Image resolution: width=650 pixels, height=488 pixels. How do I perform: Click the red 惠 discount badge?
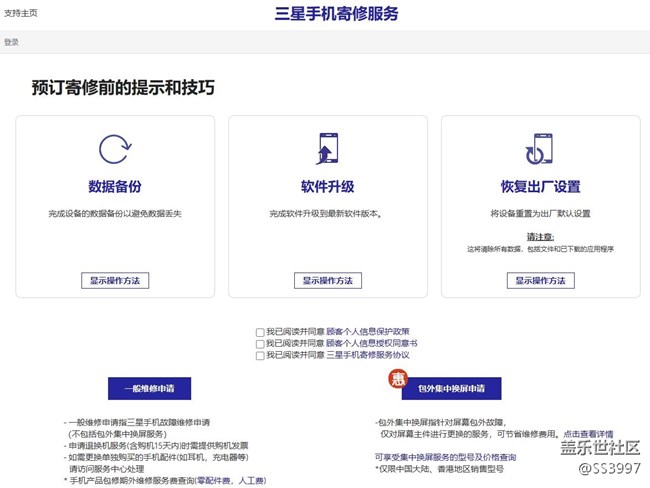397,379
